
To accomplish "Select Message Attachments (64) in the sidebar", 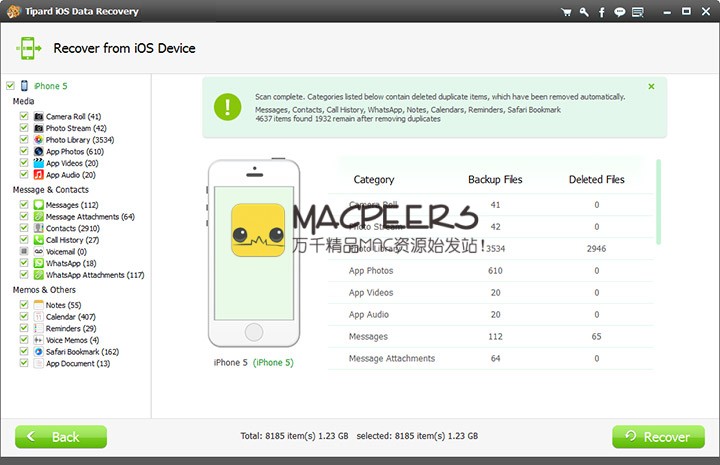I will (x=90, y=217).
